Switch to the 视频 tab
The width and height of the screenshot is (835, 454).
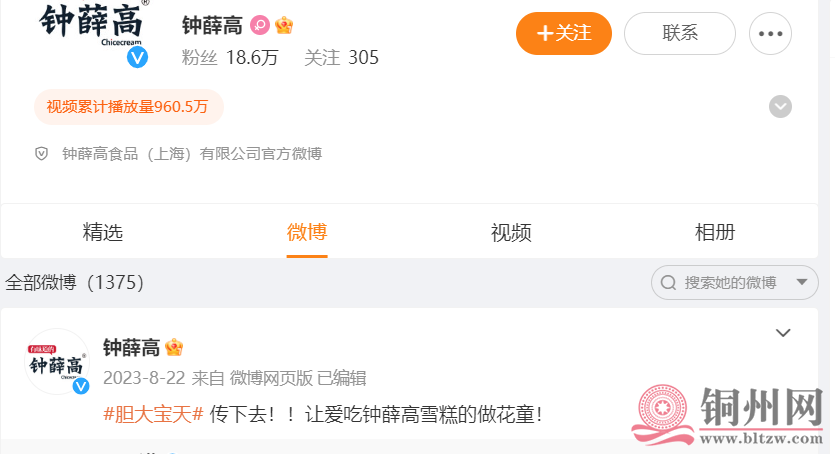(511, 233)
